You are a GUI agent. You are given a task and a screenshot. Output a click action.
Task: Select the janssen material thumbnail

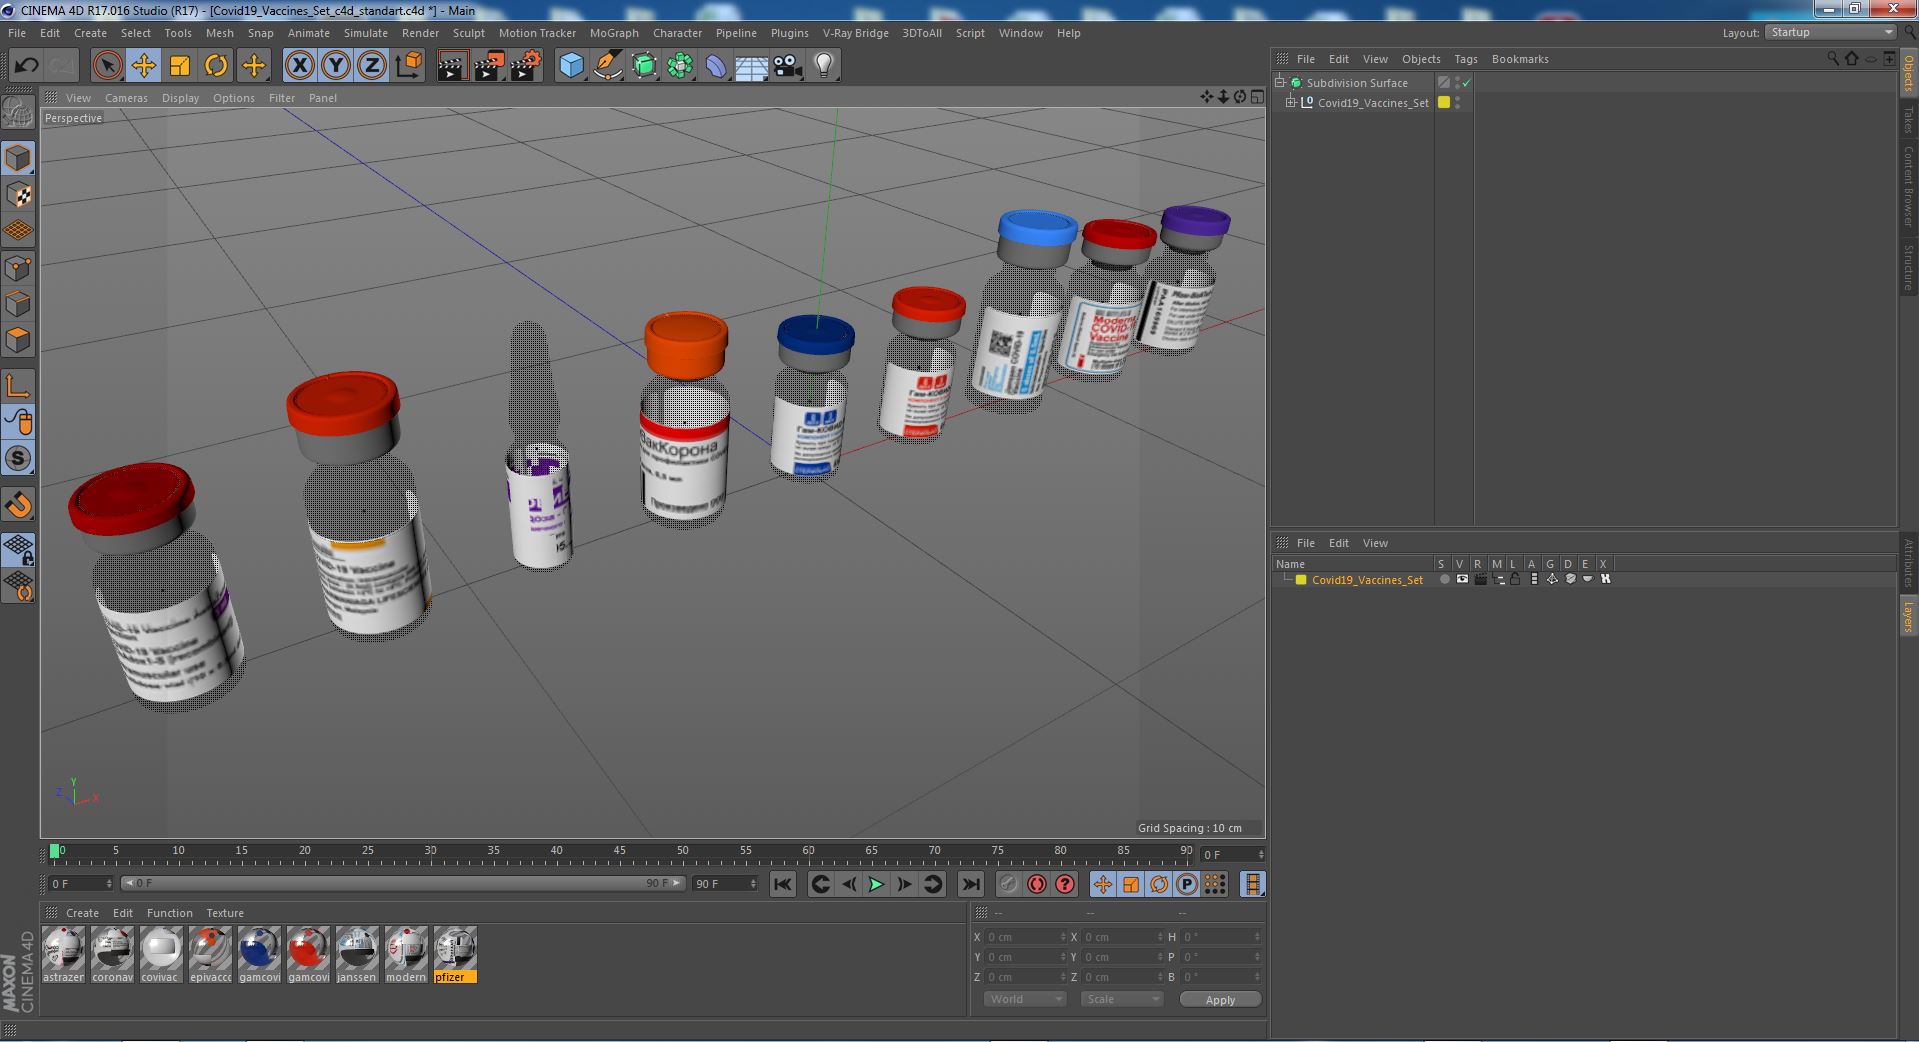click(x=357, y=955)
